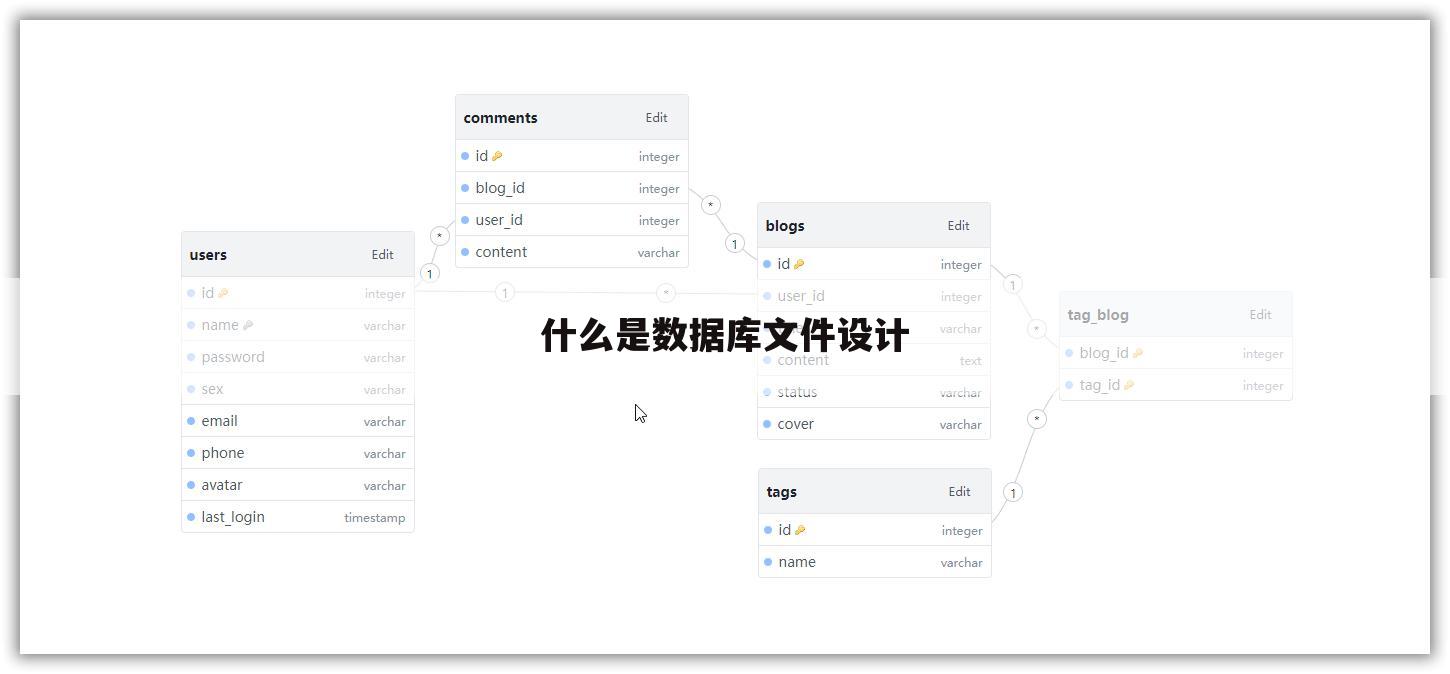Select the blogs table header title

[x=785, y=225]
